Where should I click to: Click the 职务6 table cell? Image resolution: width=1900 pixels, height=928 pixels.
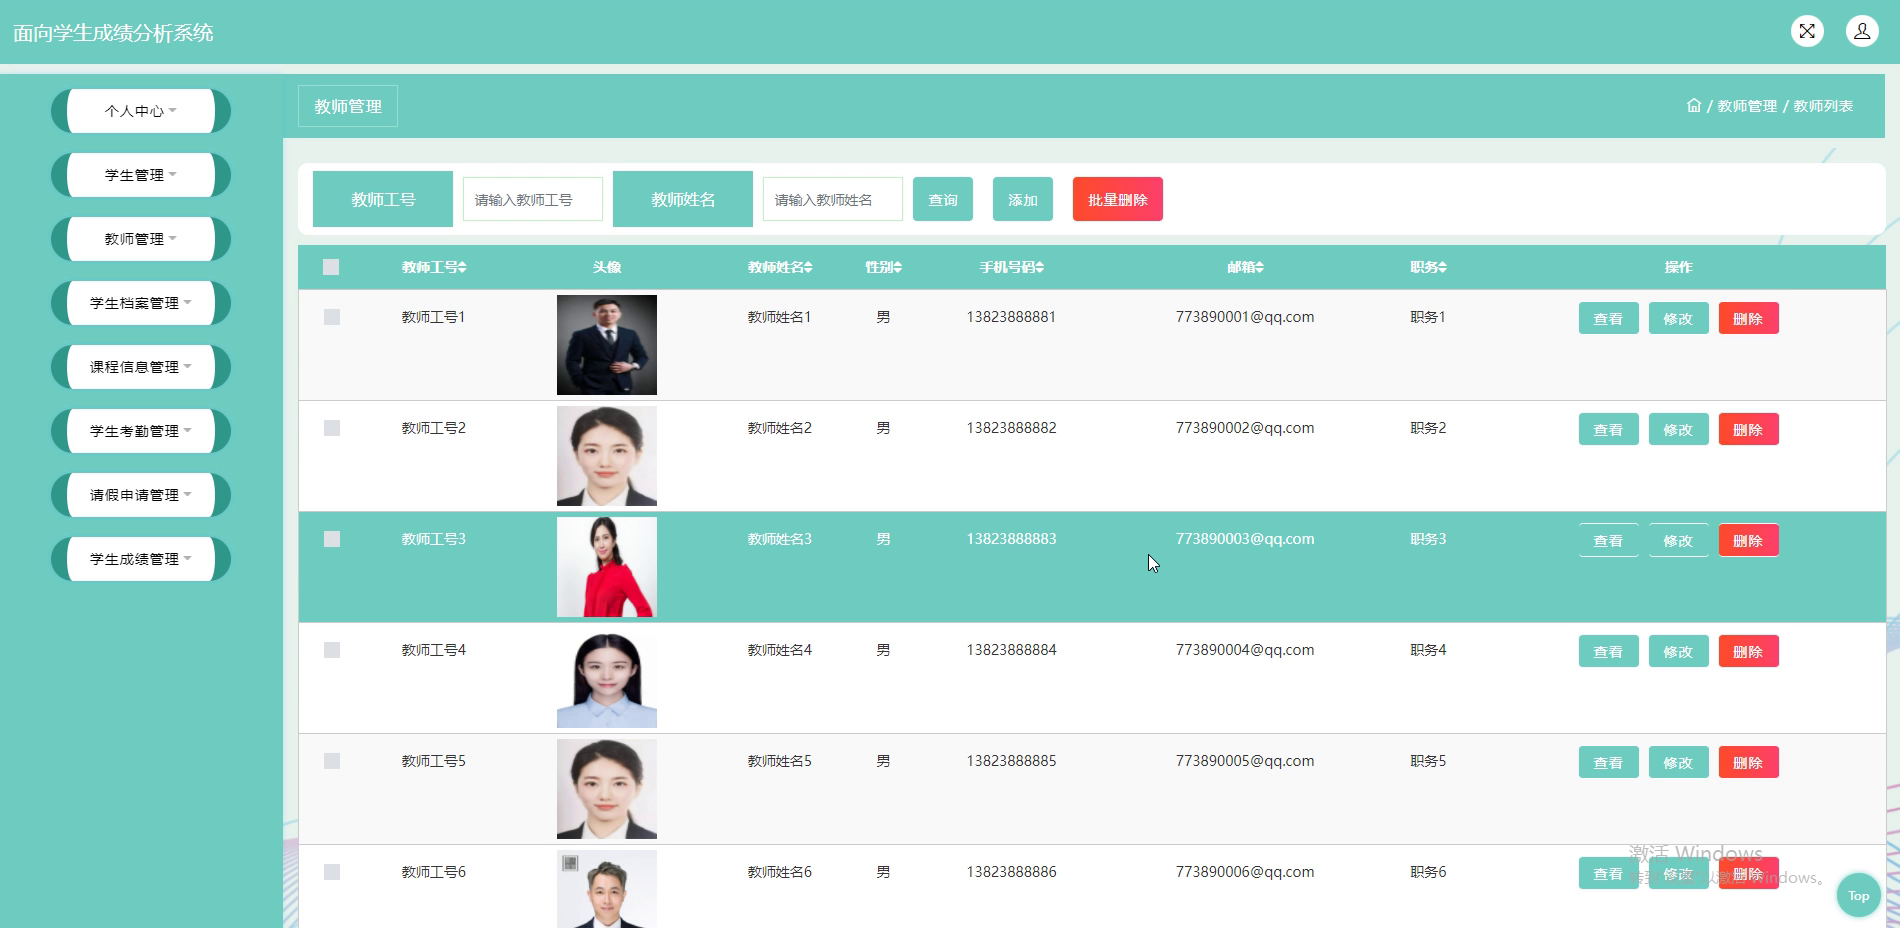point(1428,872)
